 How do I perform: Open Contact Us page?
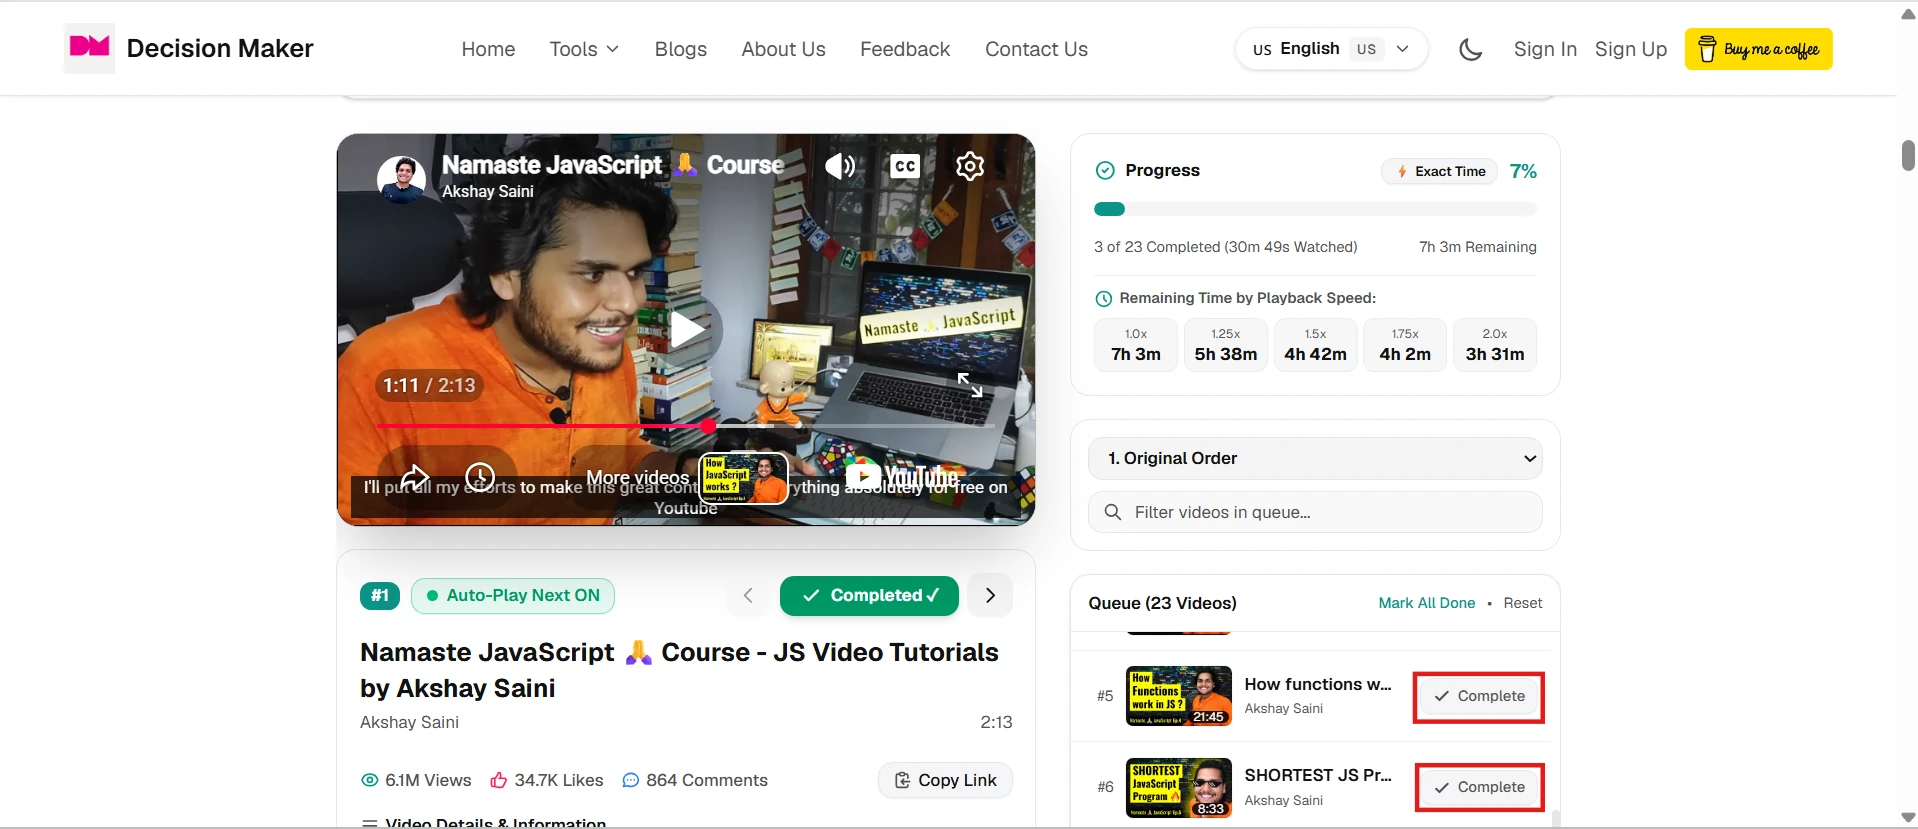(1036, 49)
